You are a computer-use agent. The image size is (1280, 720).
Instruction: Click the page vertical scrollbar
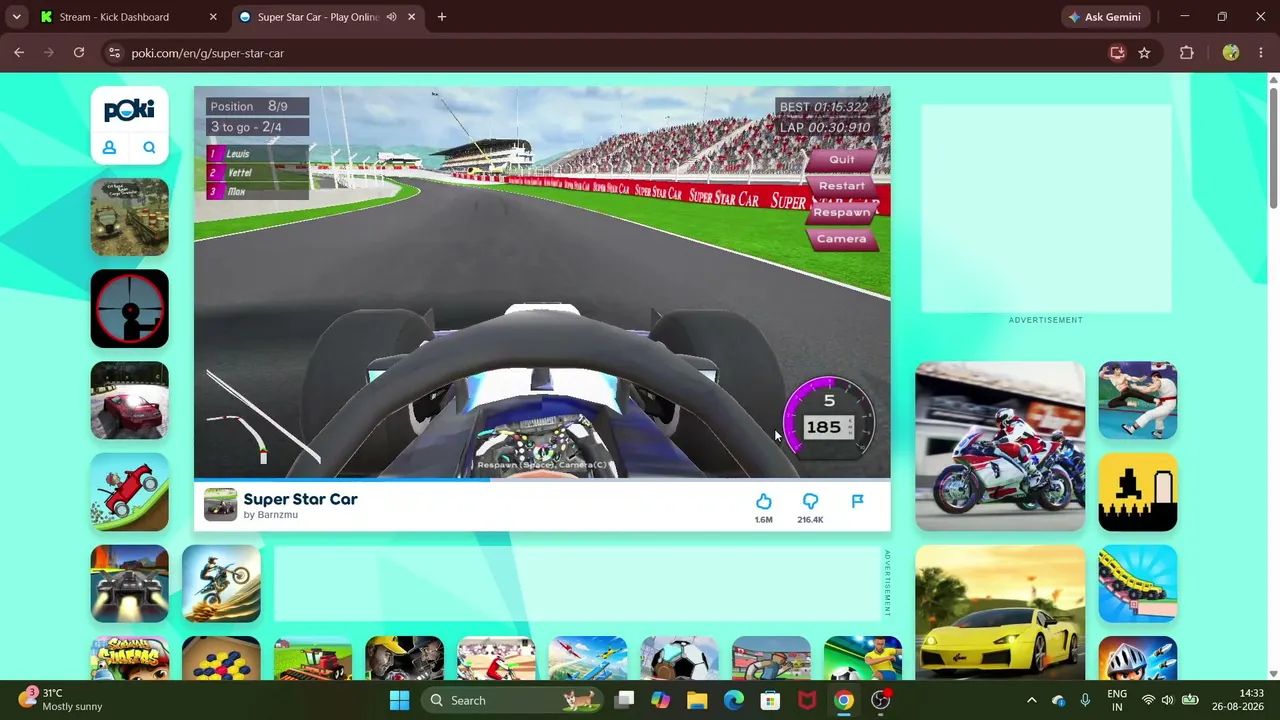(1273, 150)
